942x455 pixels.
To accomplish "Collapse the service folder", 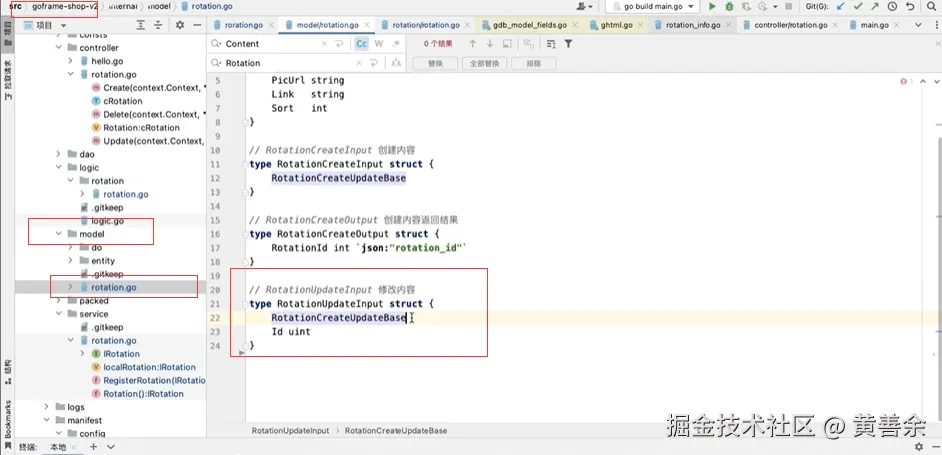I will (x=59, y=314).
